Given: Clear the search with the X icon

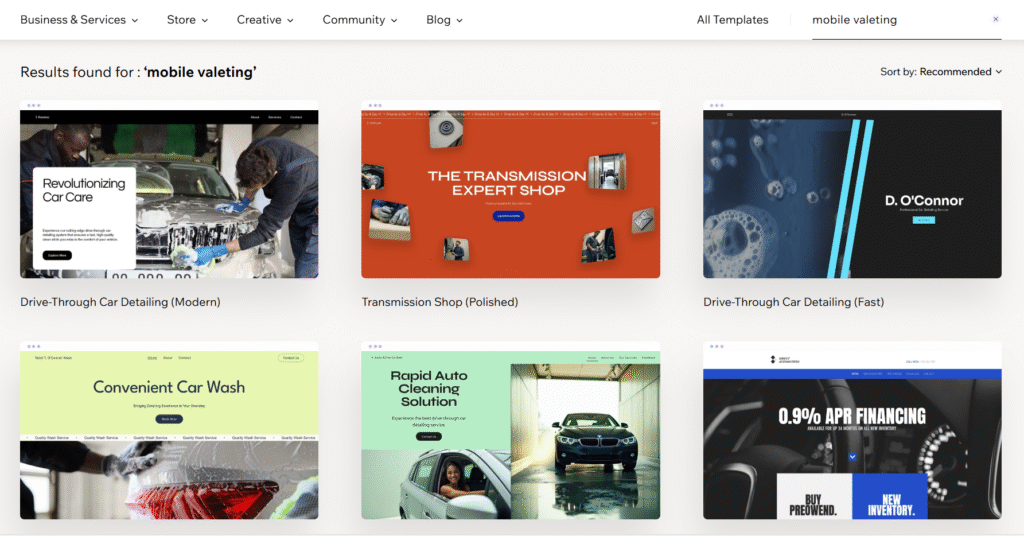Looking at the screenshot, I should pos(995,19).
